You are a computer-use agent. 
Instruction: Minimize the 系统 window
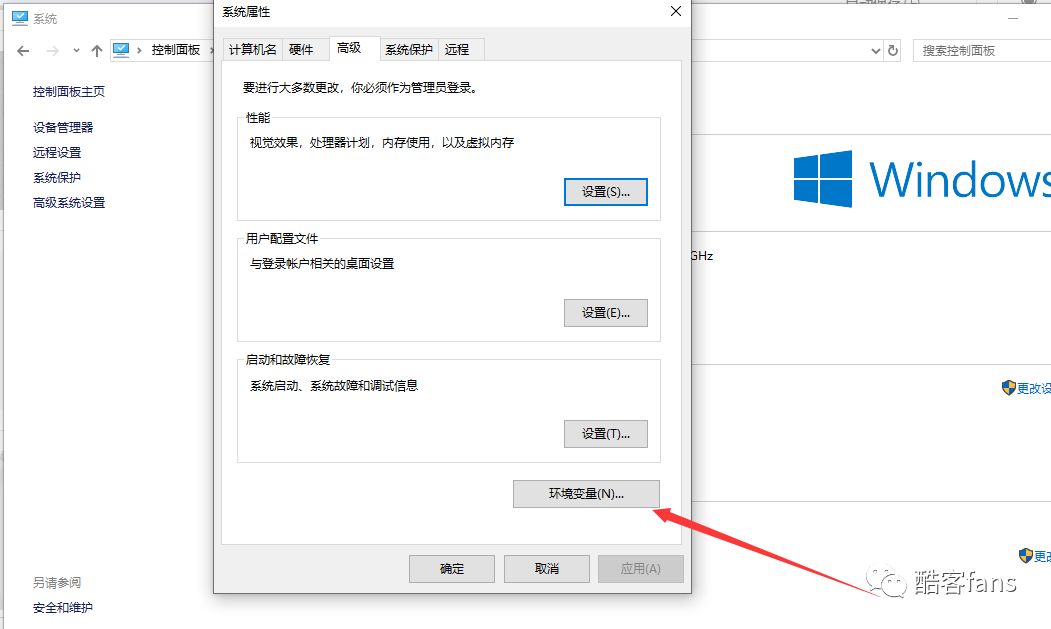tap(1013, 18)
